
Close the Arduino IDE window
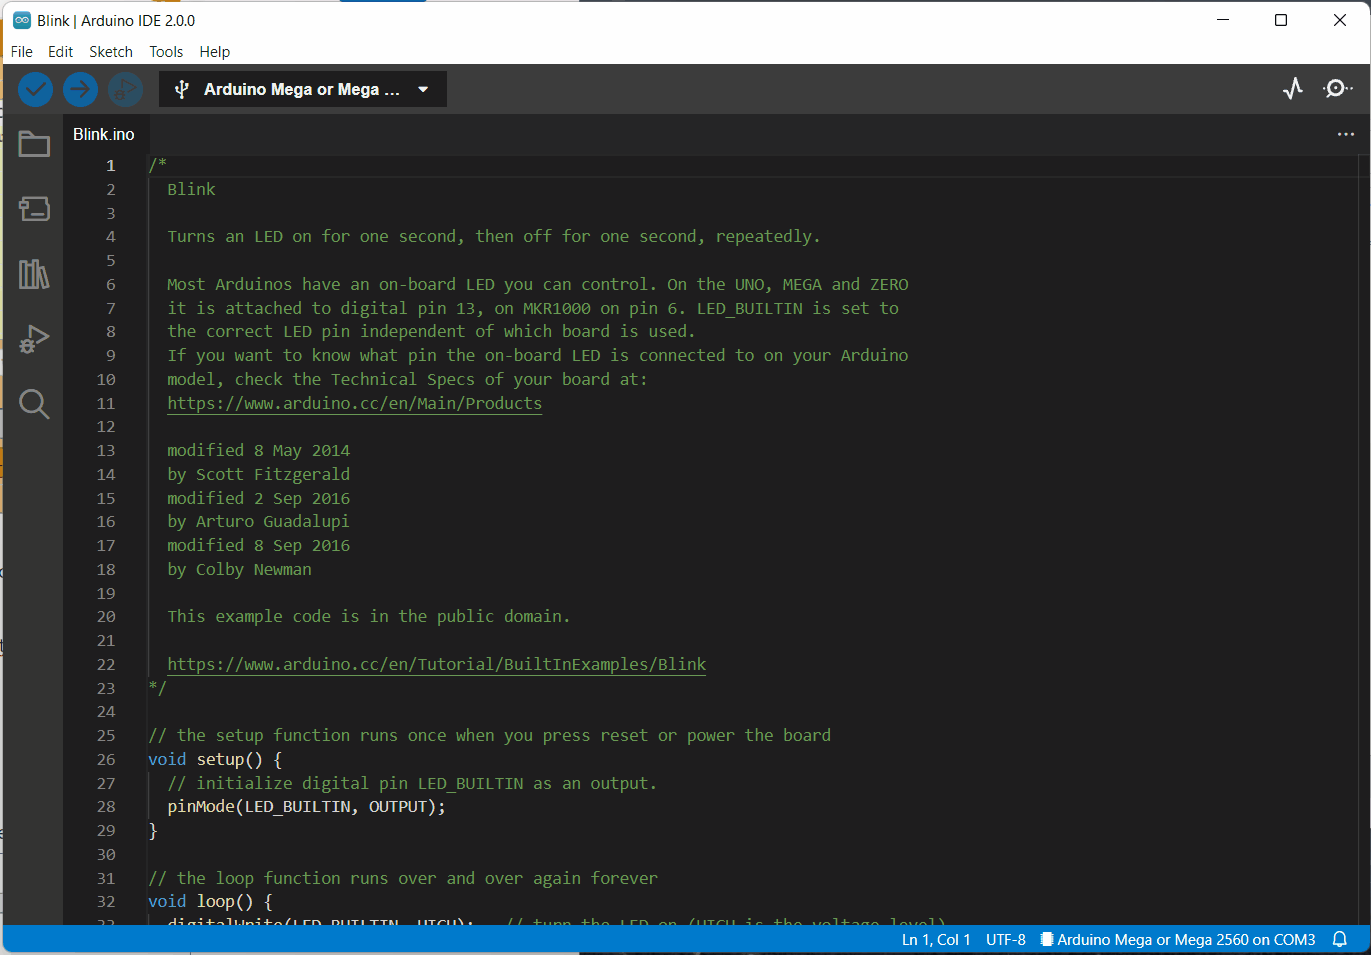point(1340,20)
